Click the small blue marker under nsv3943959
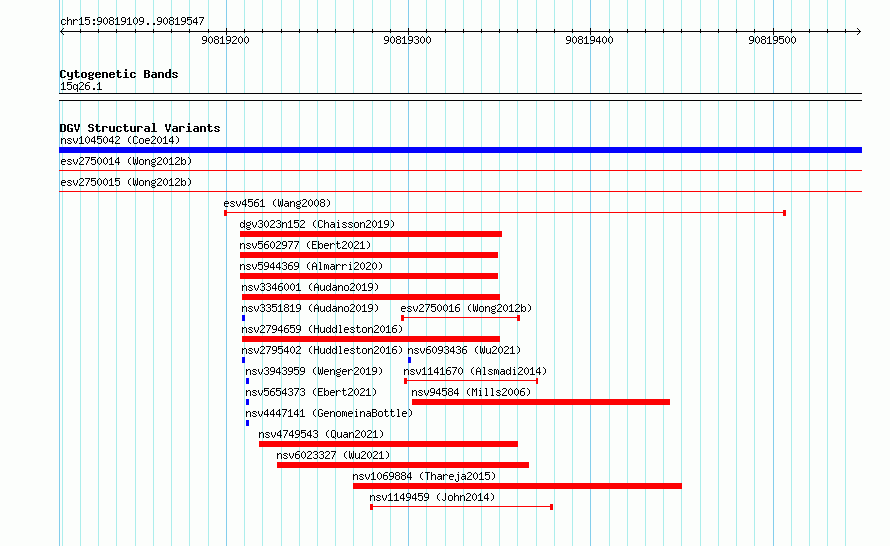 coord(247,381)
